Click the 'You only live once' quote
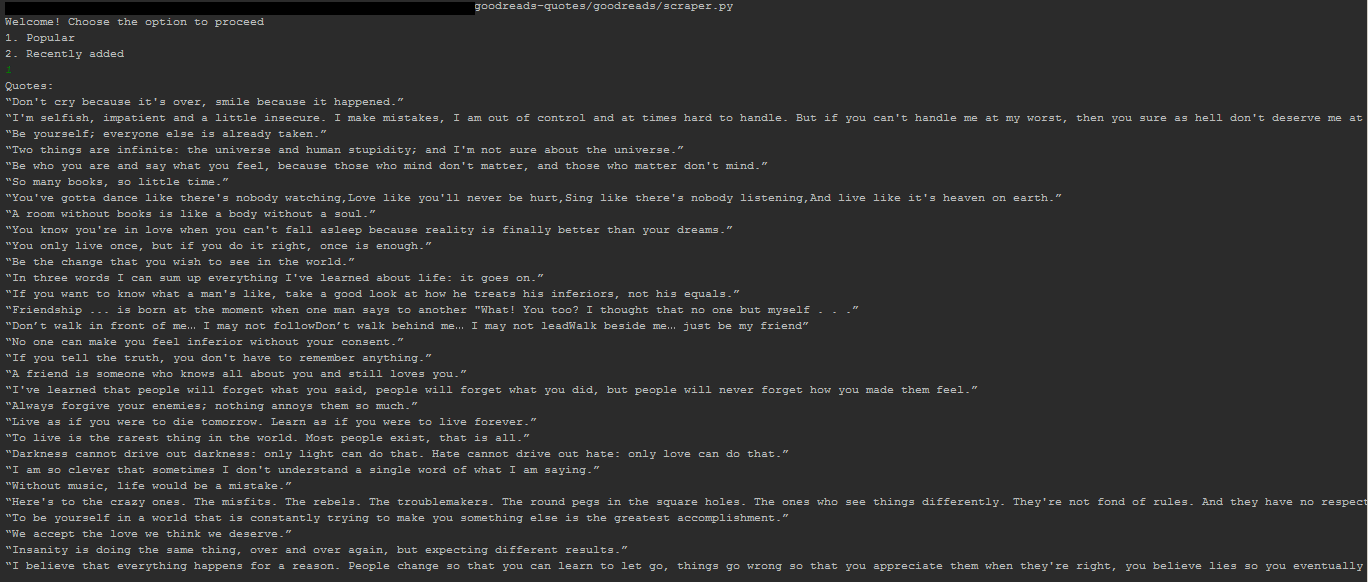 point(219,246)
